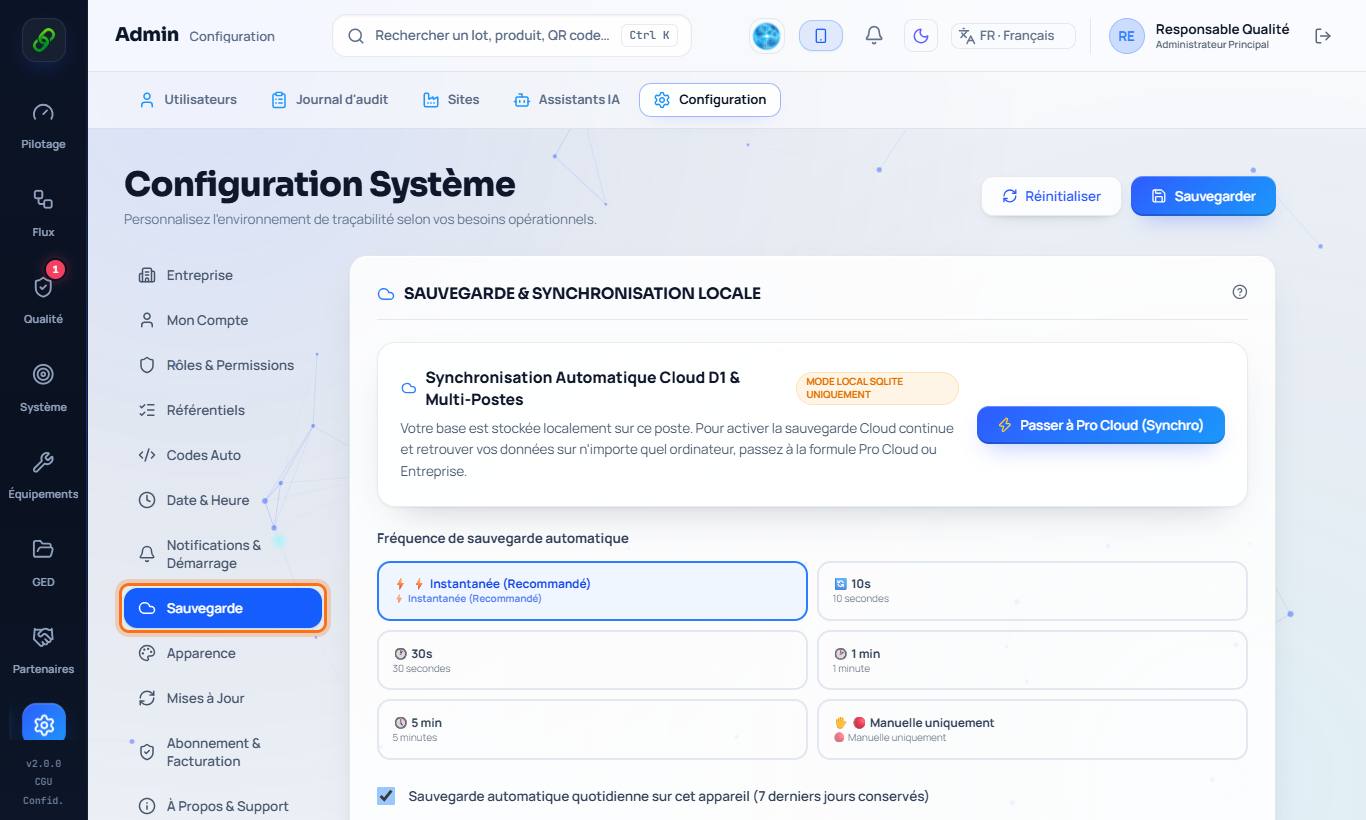The image size is (1366, 820).
Task: Select the 1 min backup frequency
Action: pos(1032,660)
